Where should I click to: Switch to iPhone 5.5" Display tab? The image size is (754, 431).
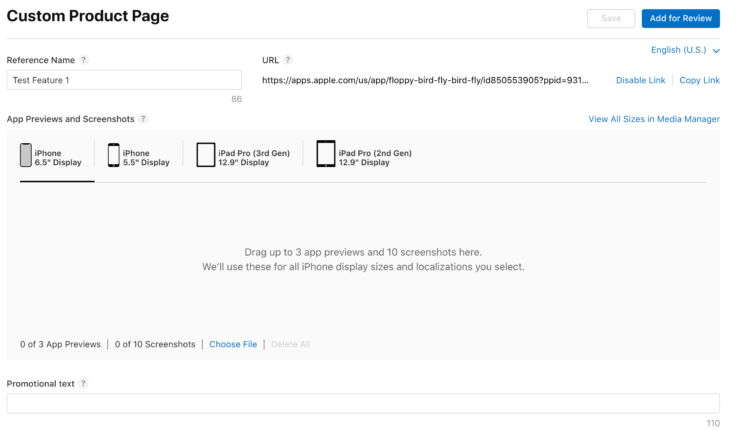point(138,157)
